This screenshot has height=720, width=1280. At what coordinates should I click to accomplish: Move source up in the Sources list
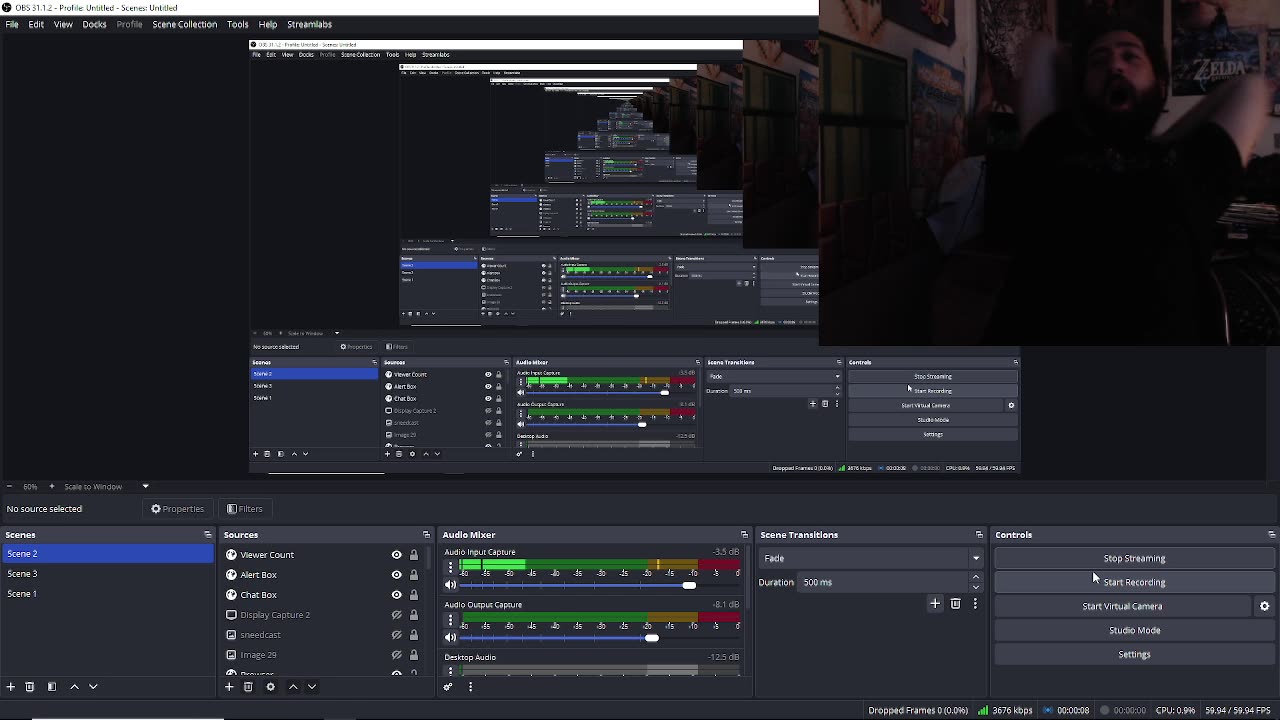pyautogui.click(x=293, y=687)
